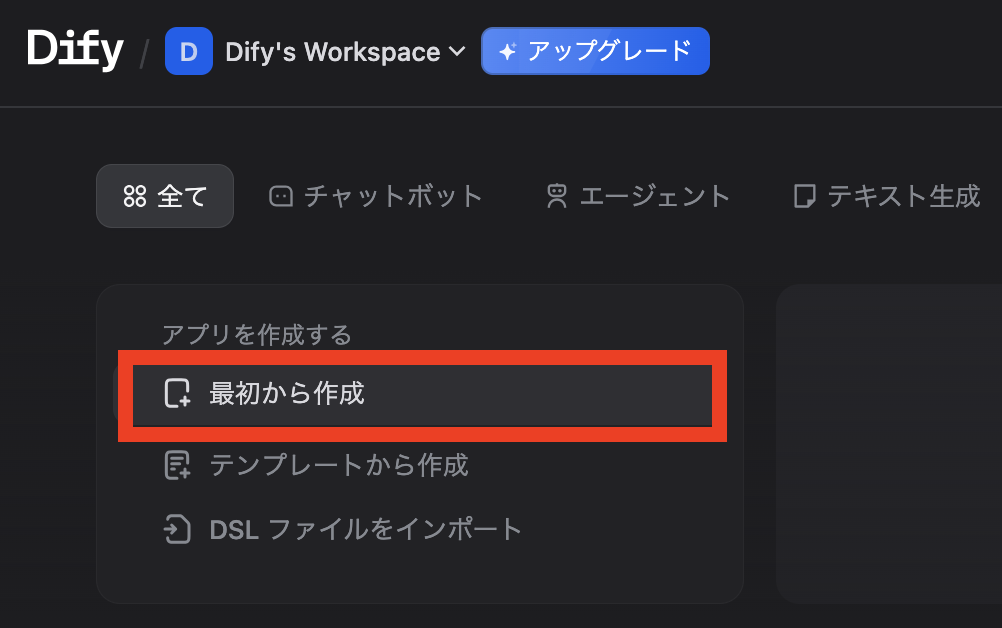The height and width of the screenshot is (628, 1002).
Task: Click the agent robot icon
Action: [557, 196]
